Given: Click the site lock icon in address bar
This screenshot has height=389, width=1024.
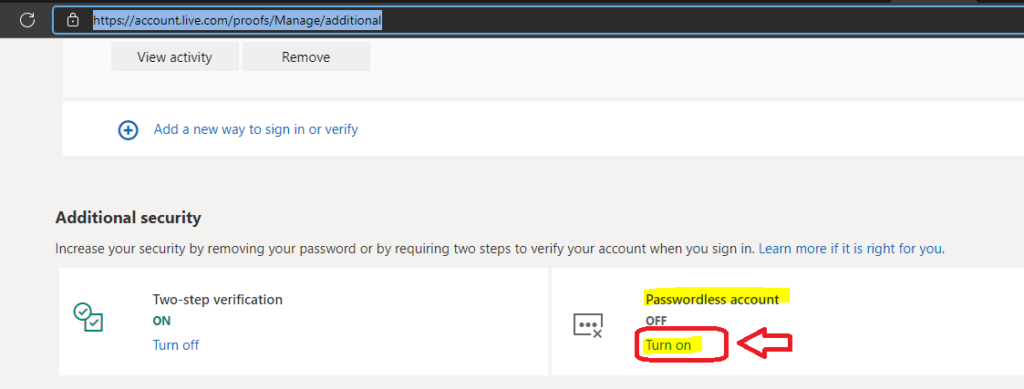Looking at the screenshot, I should coord(74,20).
